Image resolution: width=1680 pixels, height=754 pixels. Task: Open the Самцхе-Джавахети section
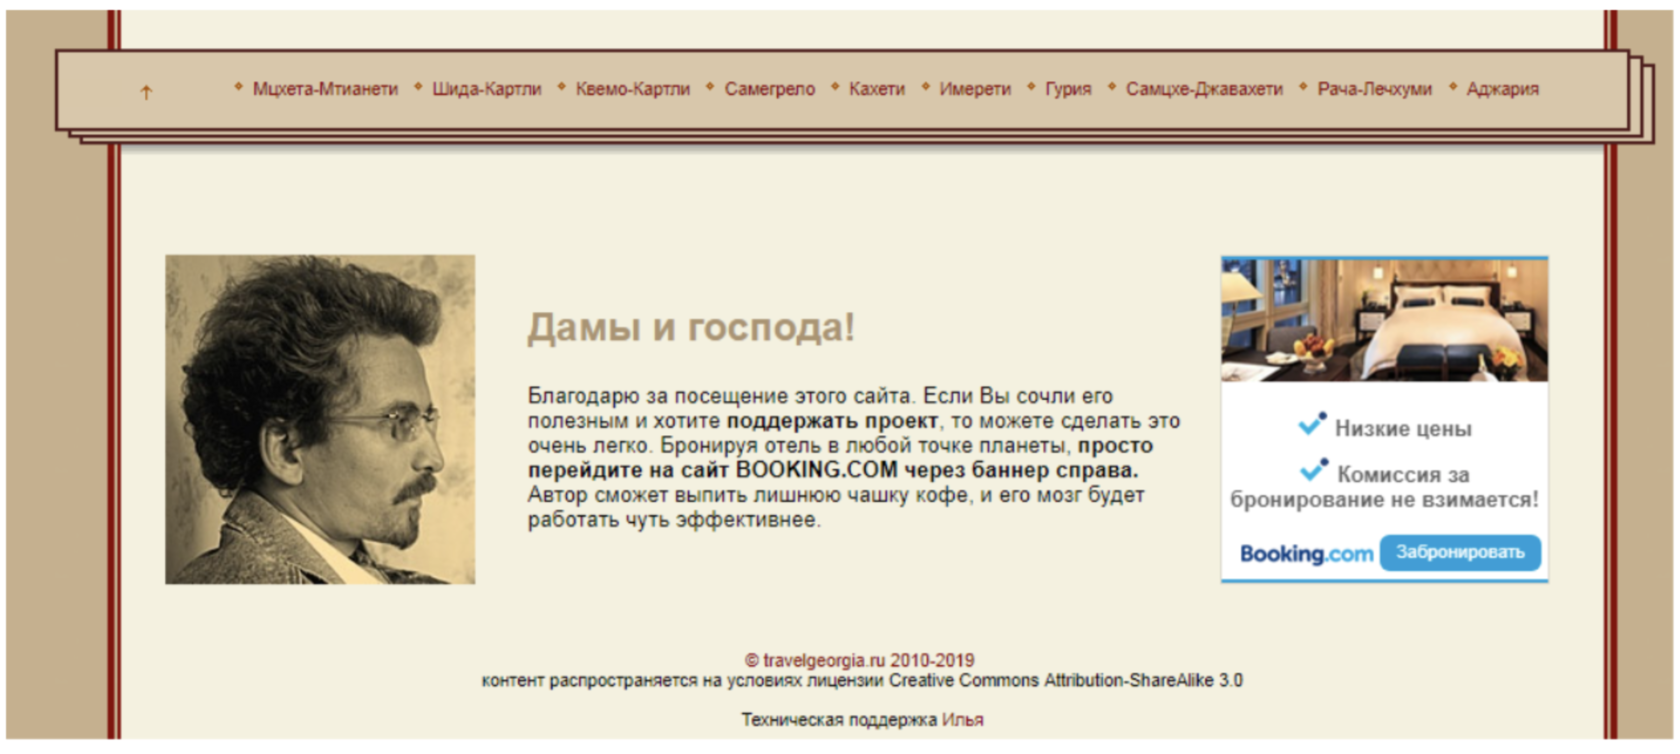(1204, 89)
